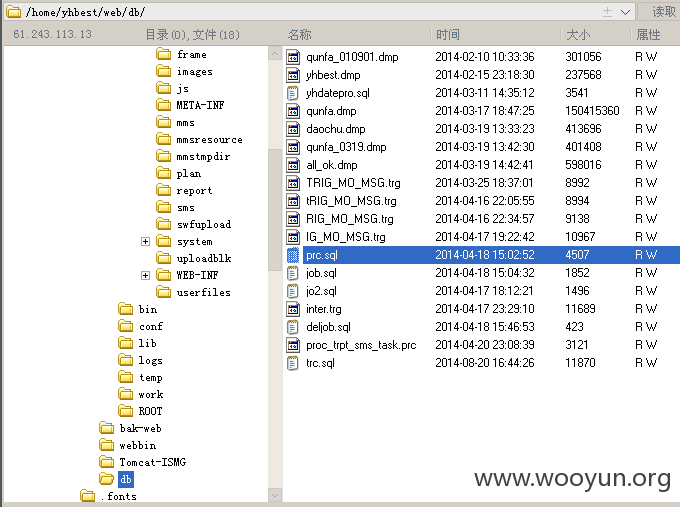The height and width of the screenshot is (507, 680).
Task: Expand the WEB-INF folder node
Action: tap(145, 275)
